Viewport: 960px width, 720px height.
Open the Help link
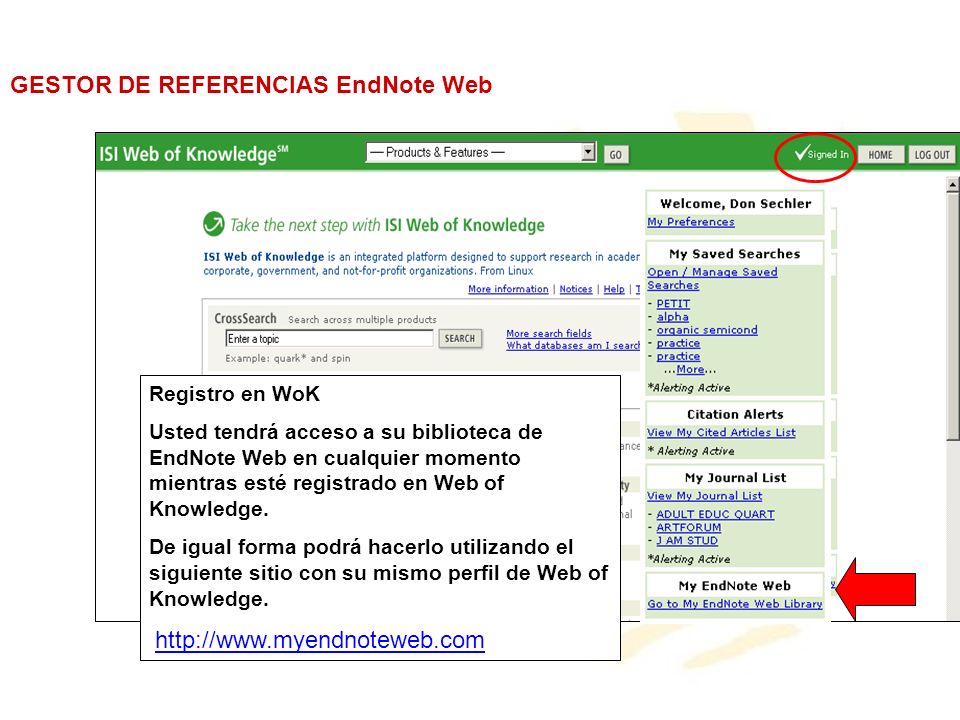pyautogui.click(x=614, y=289)
